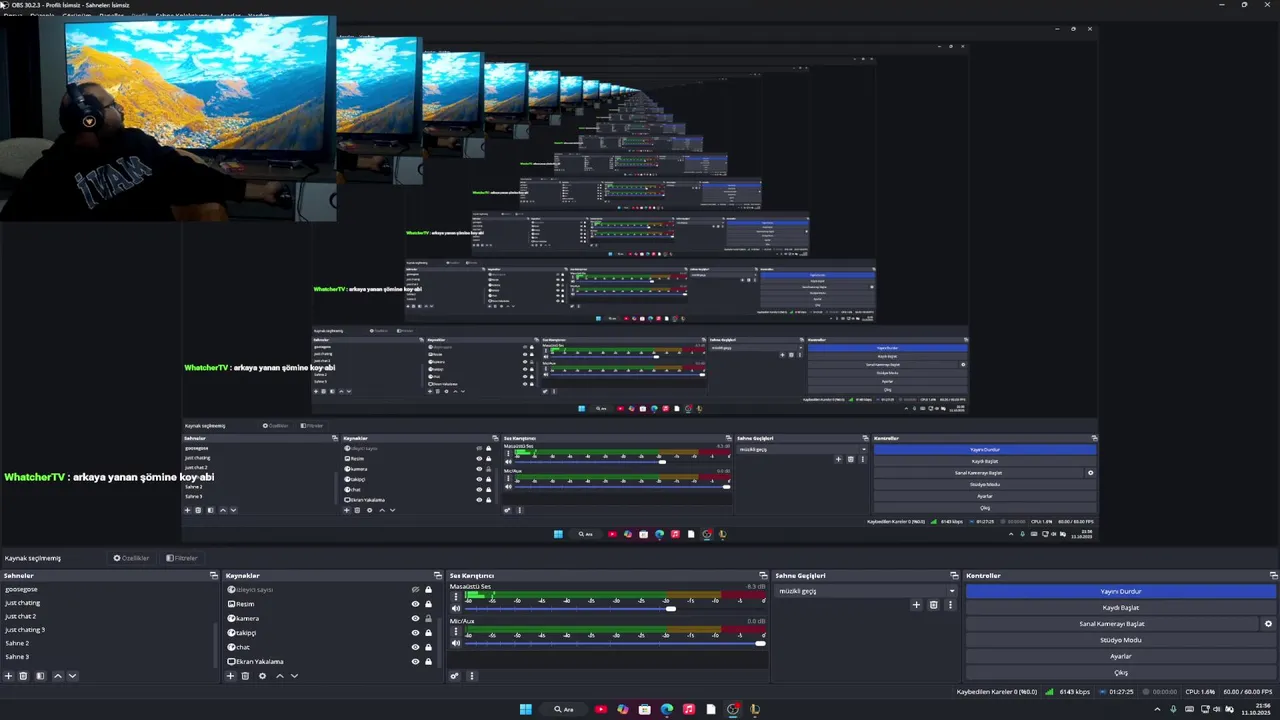Mute Masaüstü Ses with speaker icon

pos(456,608)
